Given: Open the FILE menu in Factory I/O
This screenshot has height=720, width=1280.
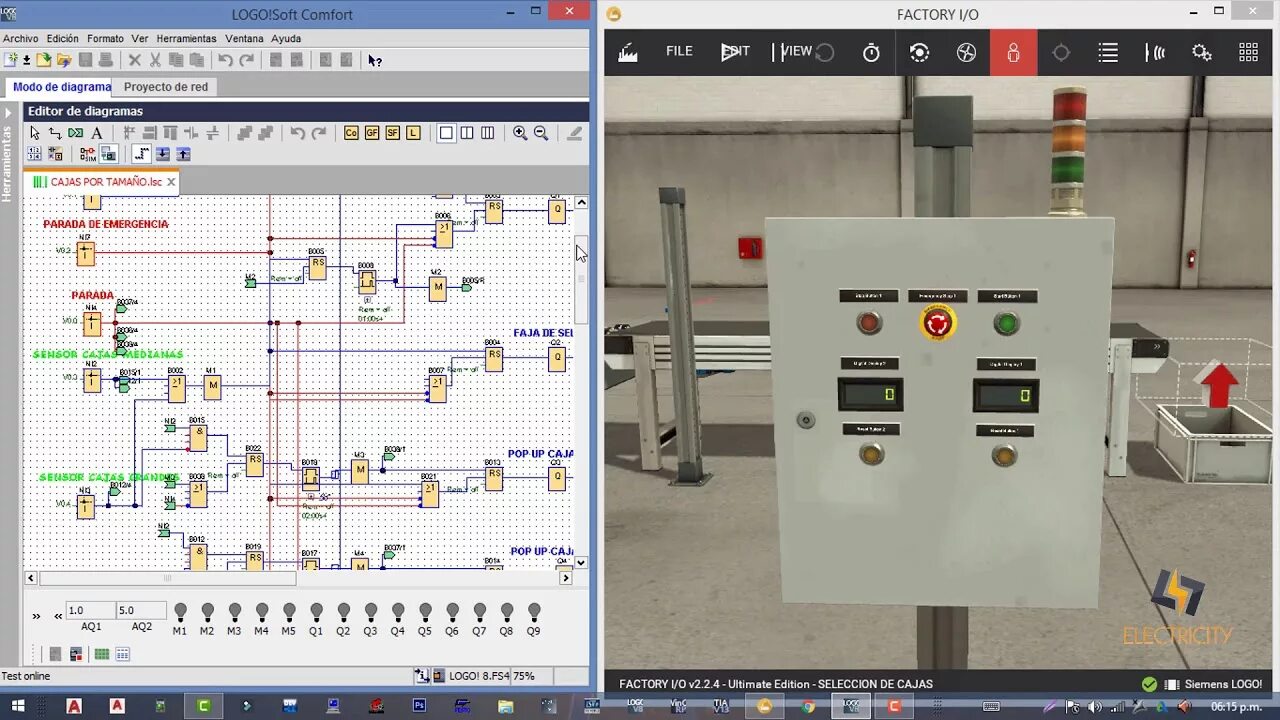Looking at the screenshot, I should coord(679,52).
